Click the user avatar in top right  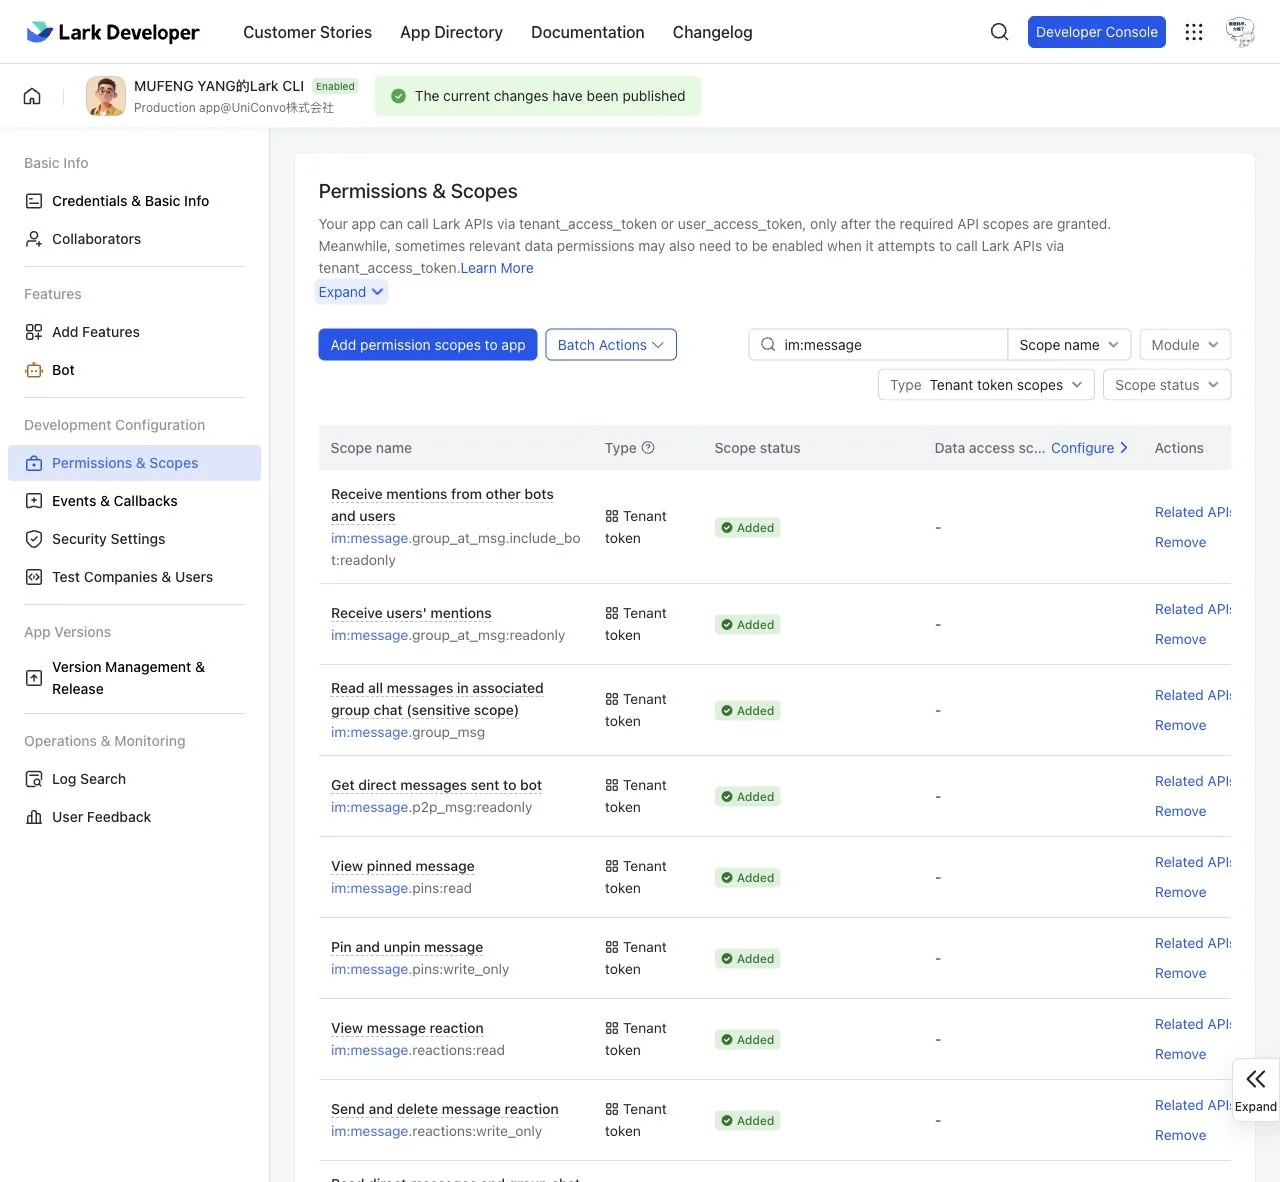[x=1240, y=32]
